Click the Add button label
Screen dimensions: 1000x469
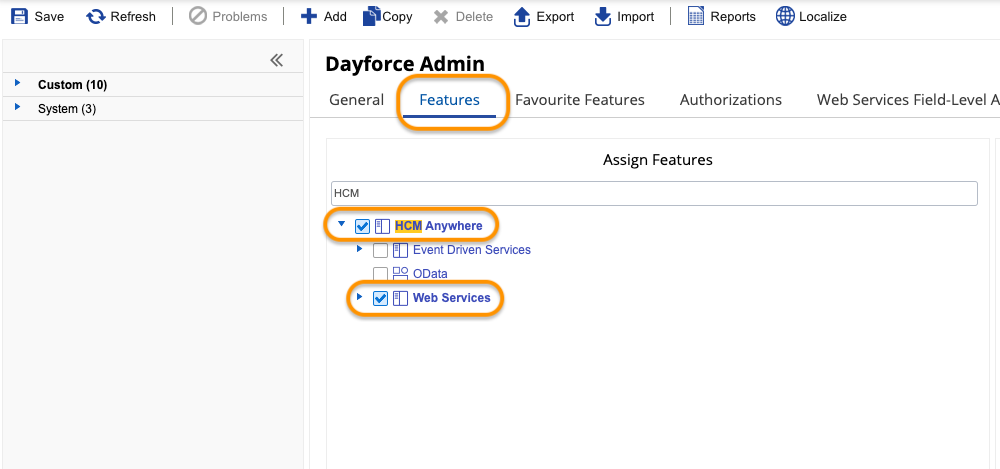[x=335, y=17]
